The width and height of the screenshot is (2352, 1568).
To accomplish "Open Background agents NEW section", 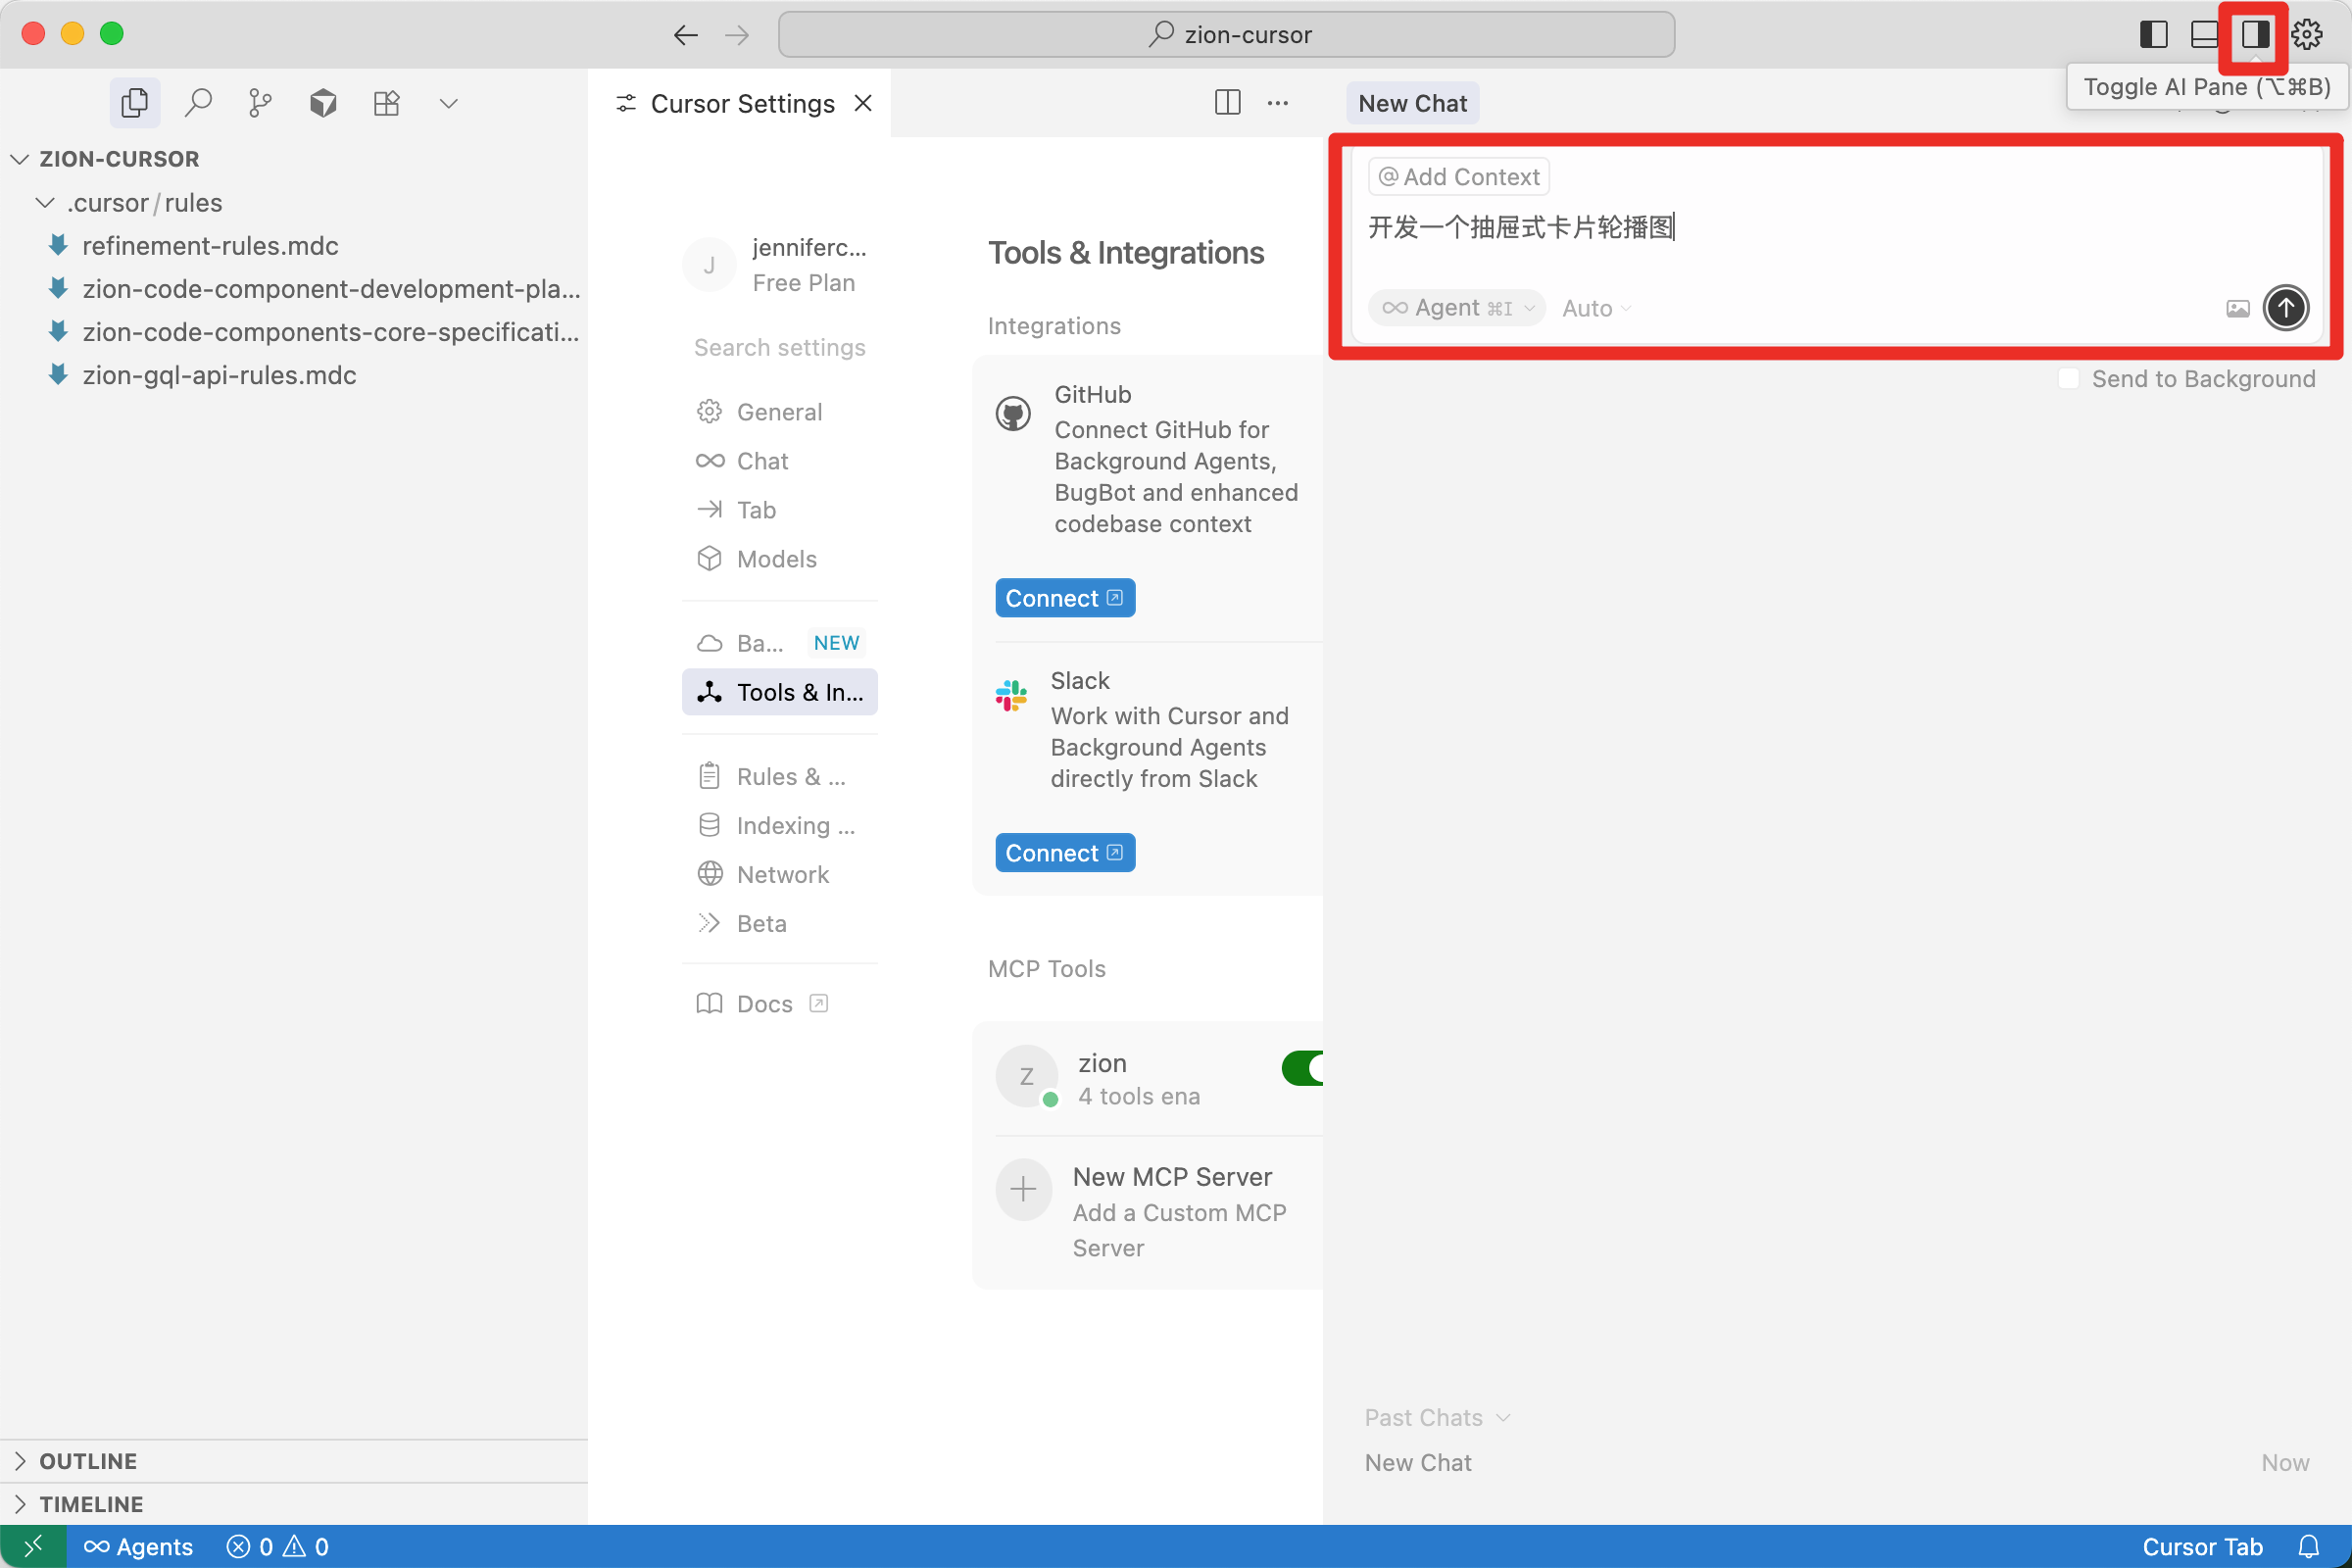I will [779, 643].
